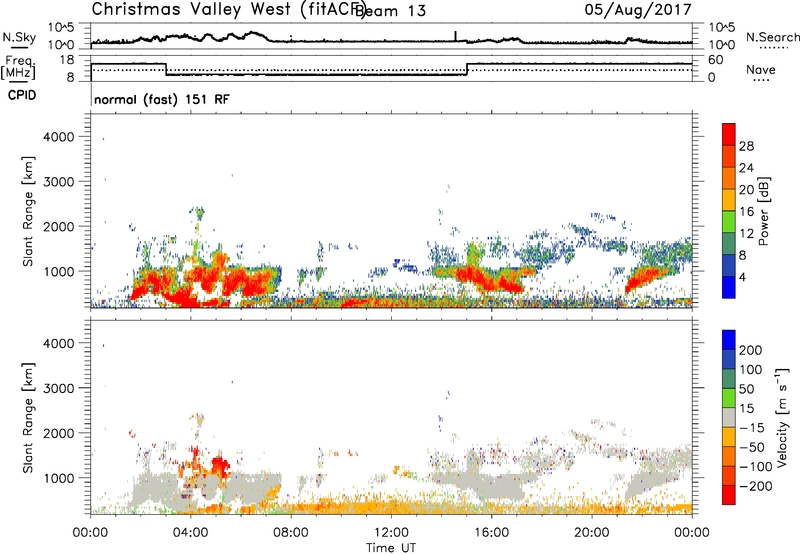
Task: Click the strong red power echo near 22:00
Action: pos(644,277)
